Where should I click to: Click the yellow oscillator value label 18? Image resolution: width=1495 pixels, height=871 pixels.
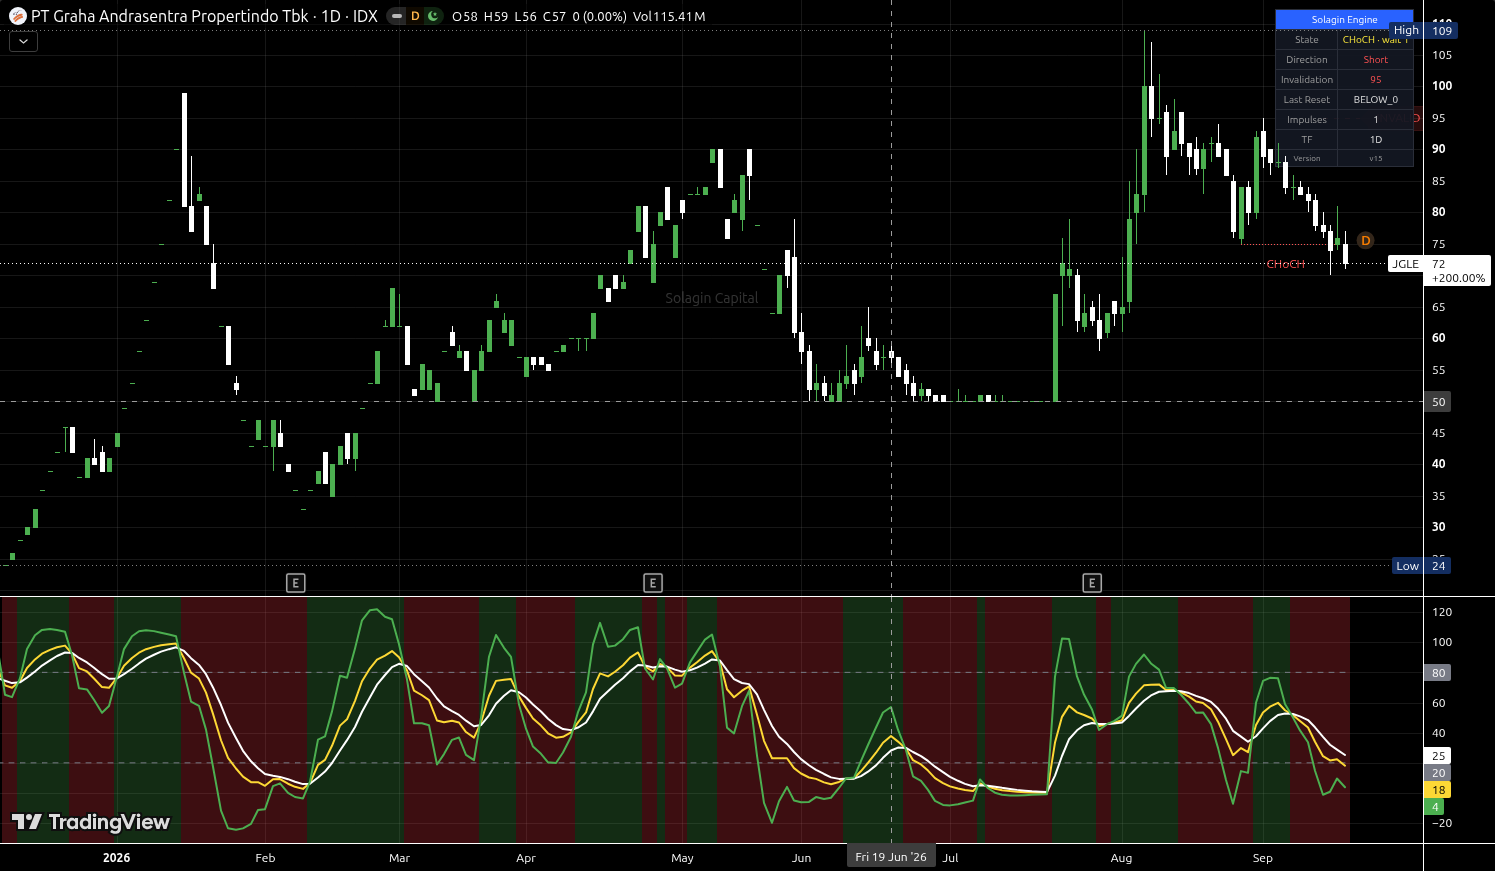[1438, 790]
